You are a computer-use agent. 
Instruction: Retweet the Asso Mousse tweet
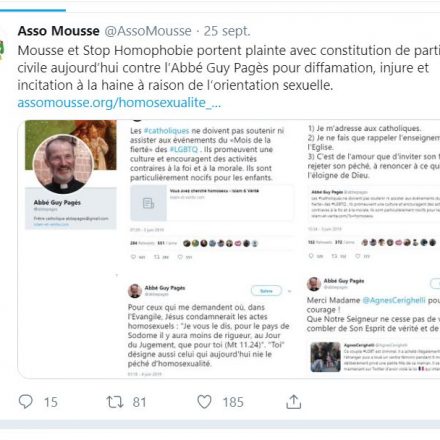coord(115,402)
